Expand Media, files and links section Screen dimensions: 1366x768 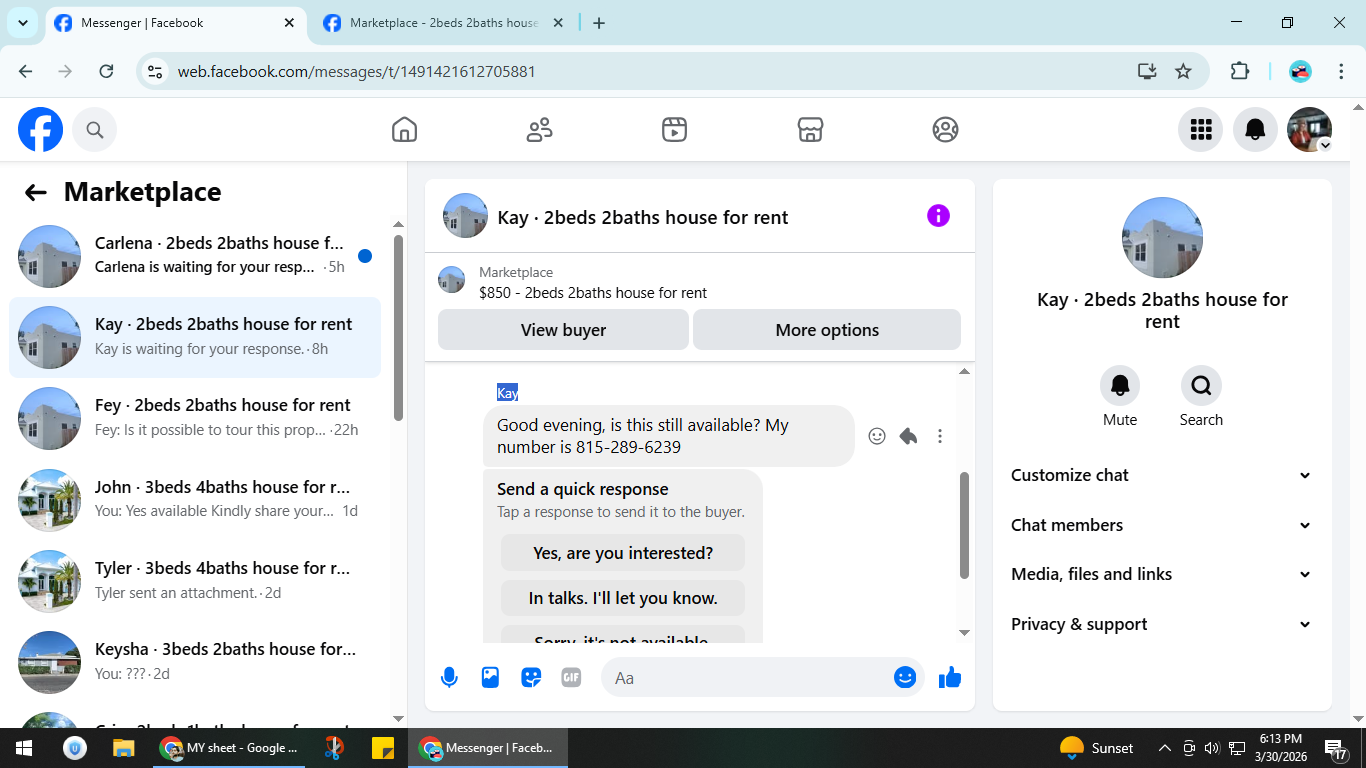(1161, 574)
